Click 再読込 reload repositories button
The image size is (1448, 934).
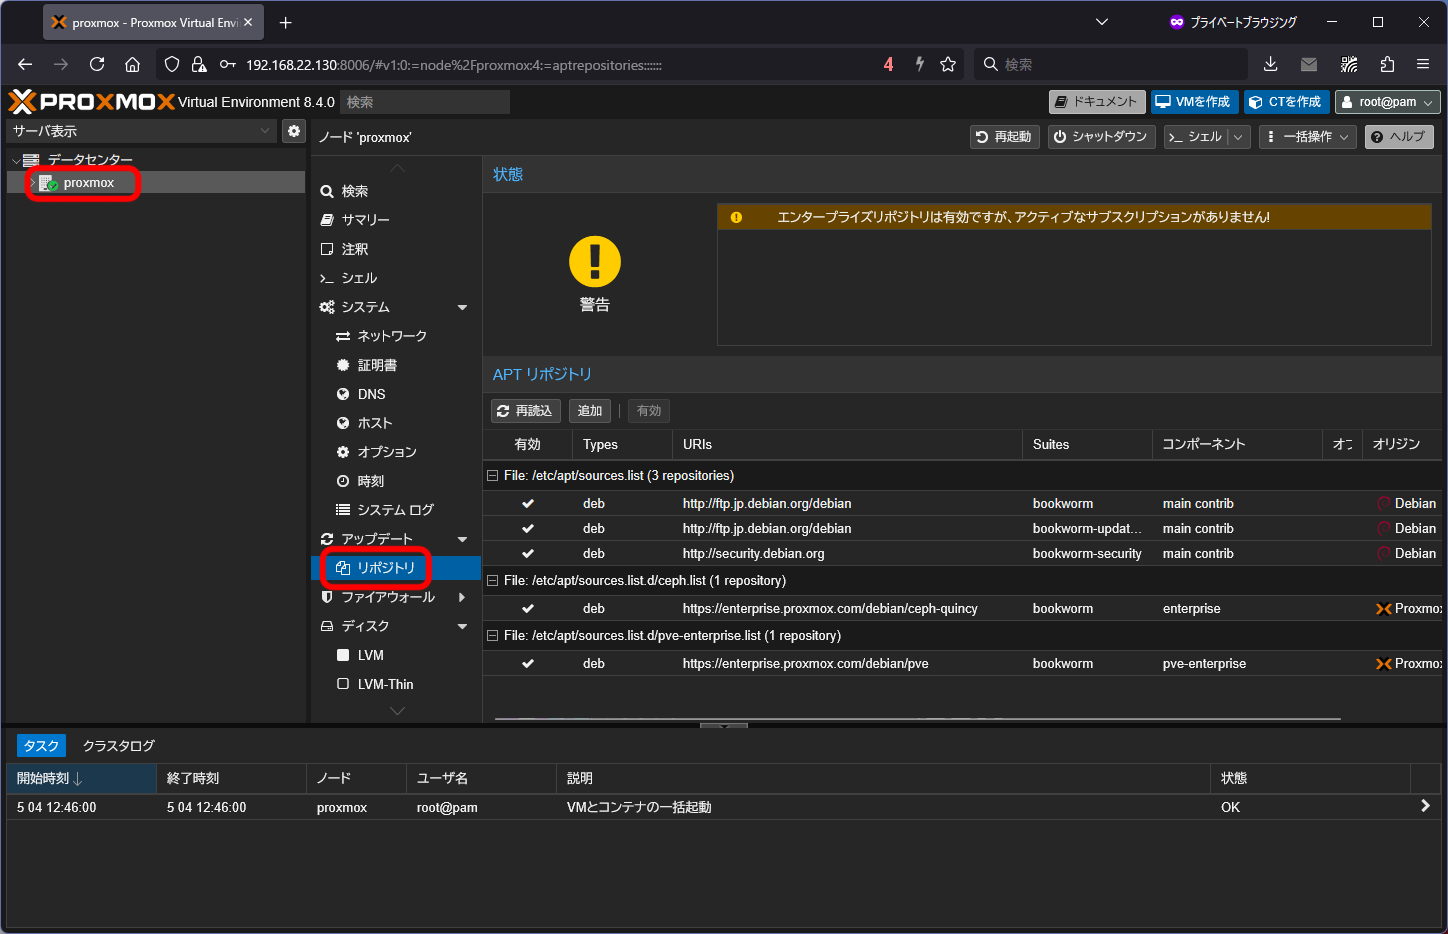(x=525, y=411)
